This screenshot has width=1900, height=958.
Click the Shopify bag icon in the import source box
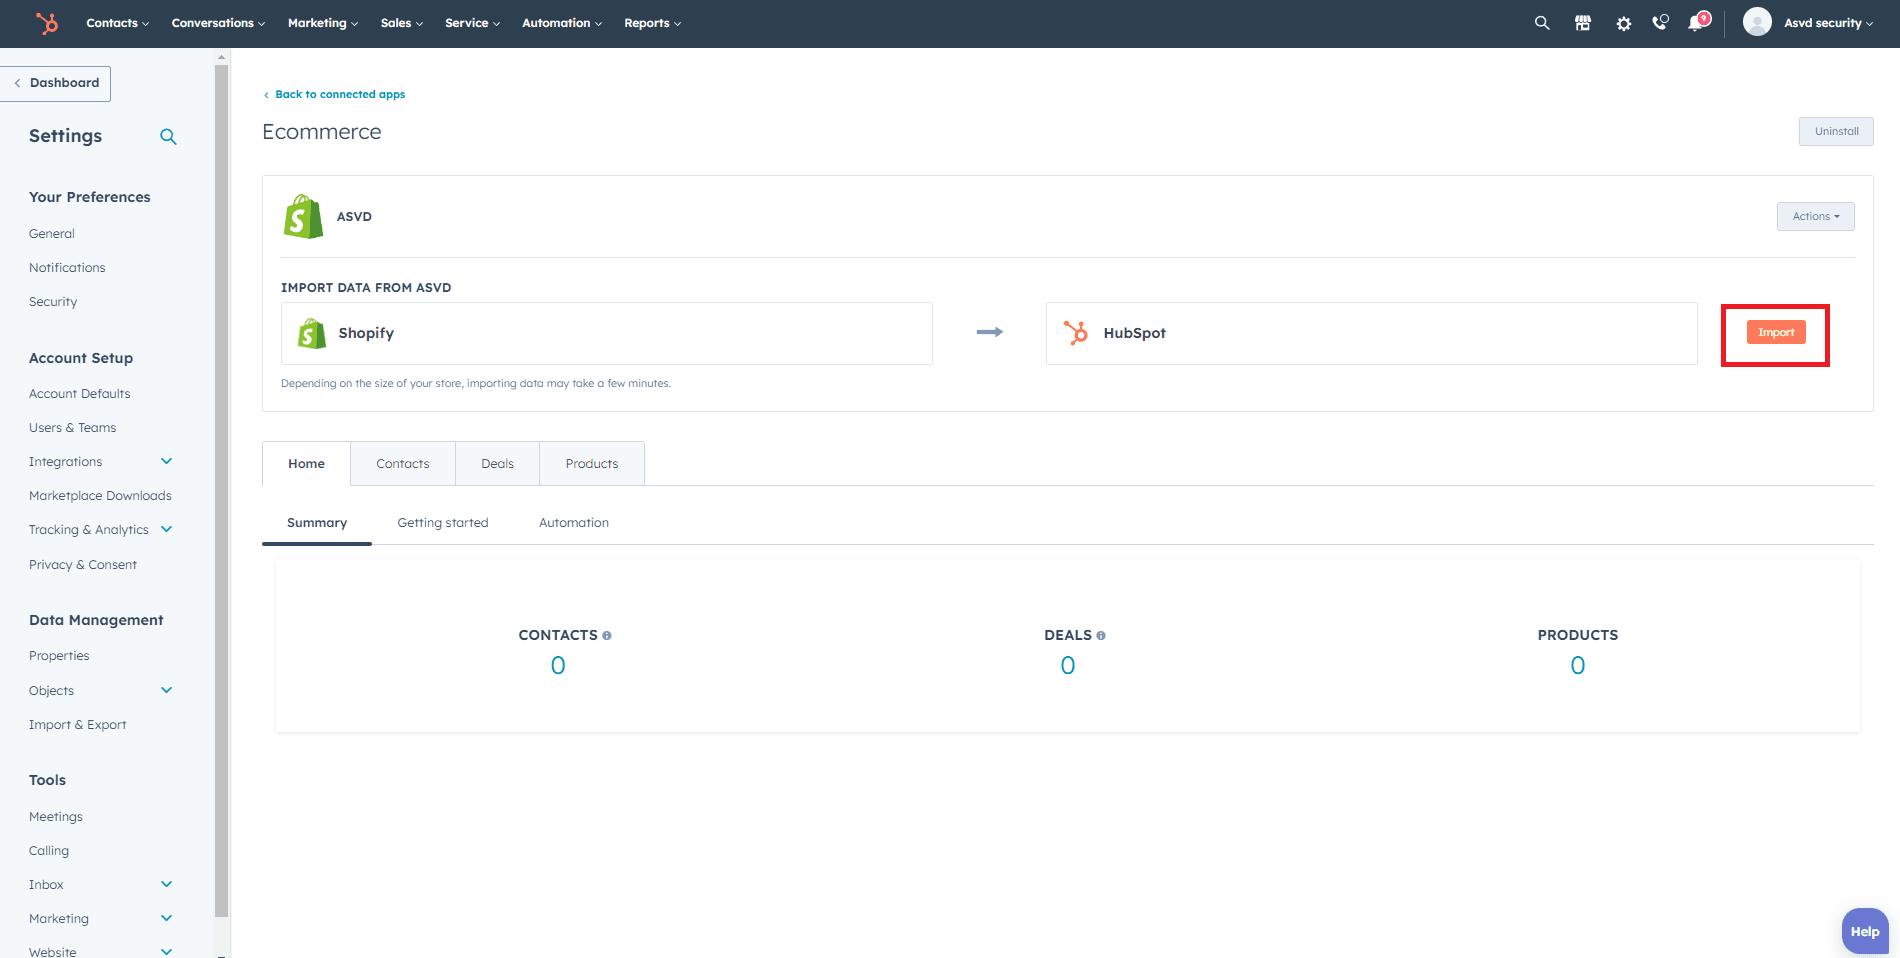click(x=312, y=333)
